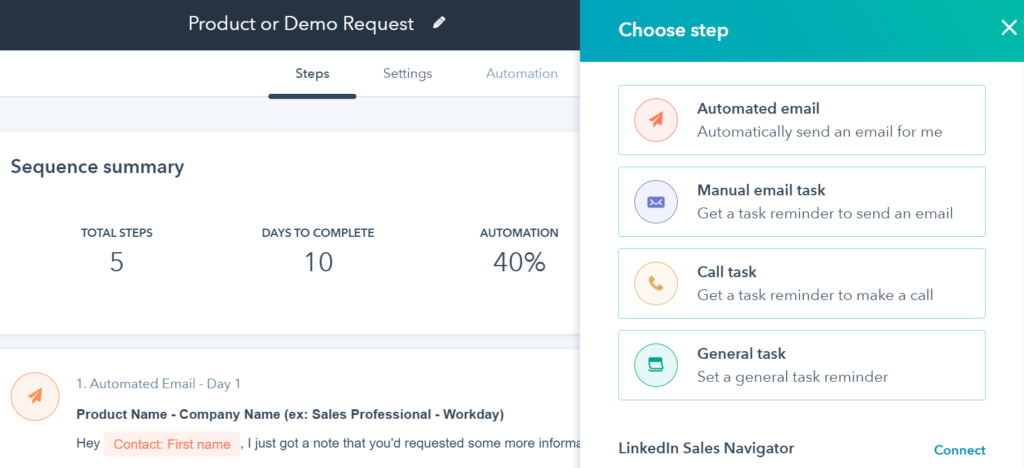Viewport: 1024px width, 468px height.
Task: Click the pencil icon to rename sequence
Action: [x=439, y=23]
